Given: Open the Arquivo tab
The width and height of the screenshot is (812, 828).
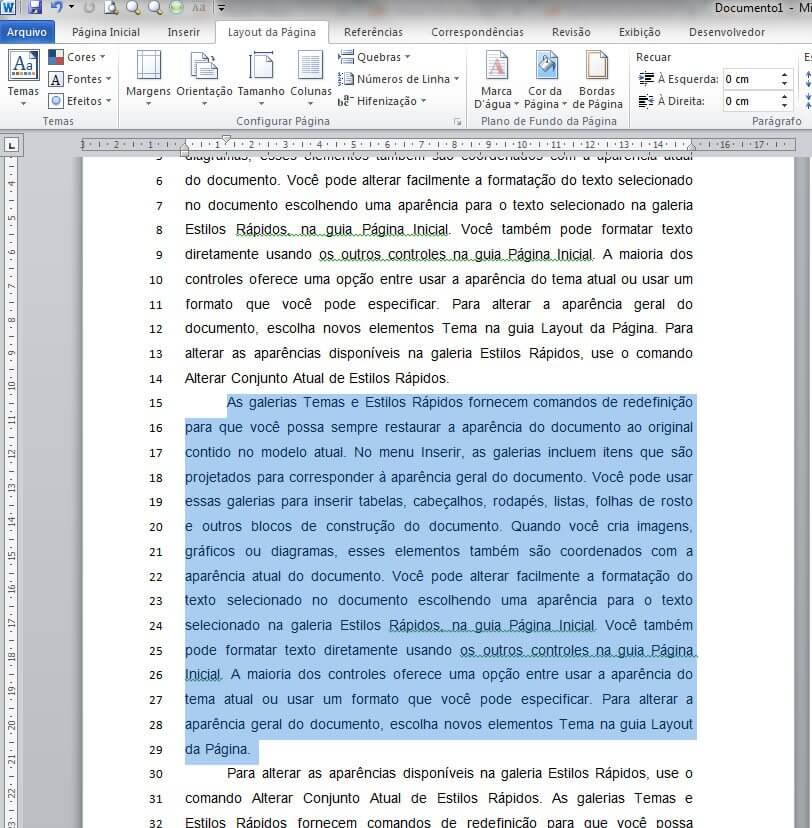Looking at the screenshot, I should (27, 32).
